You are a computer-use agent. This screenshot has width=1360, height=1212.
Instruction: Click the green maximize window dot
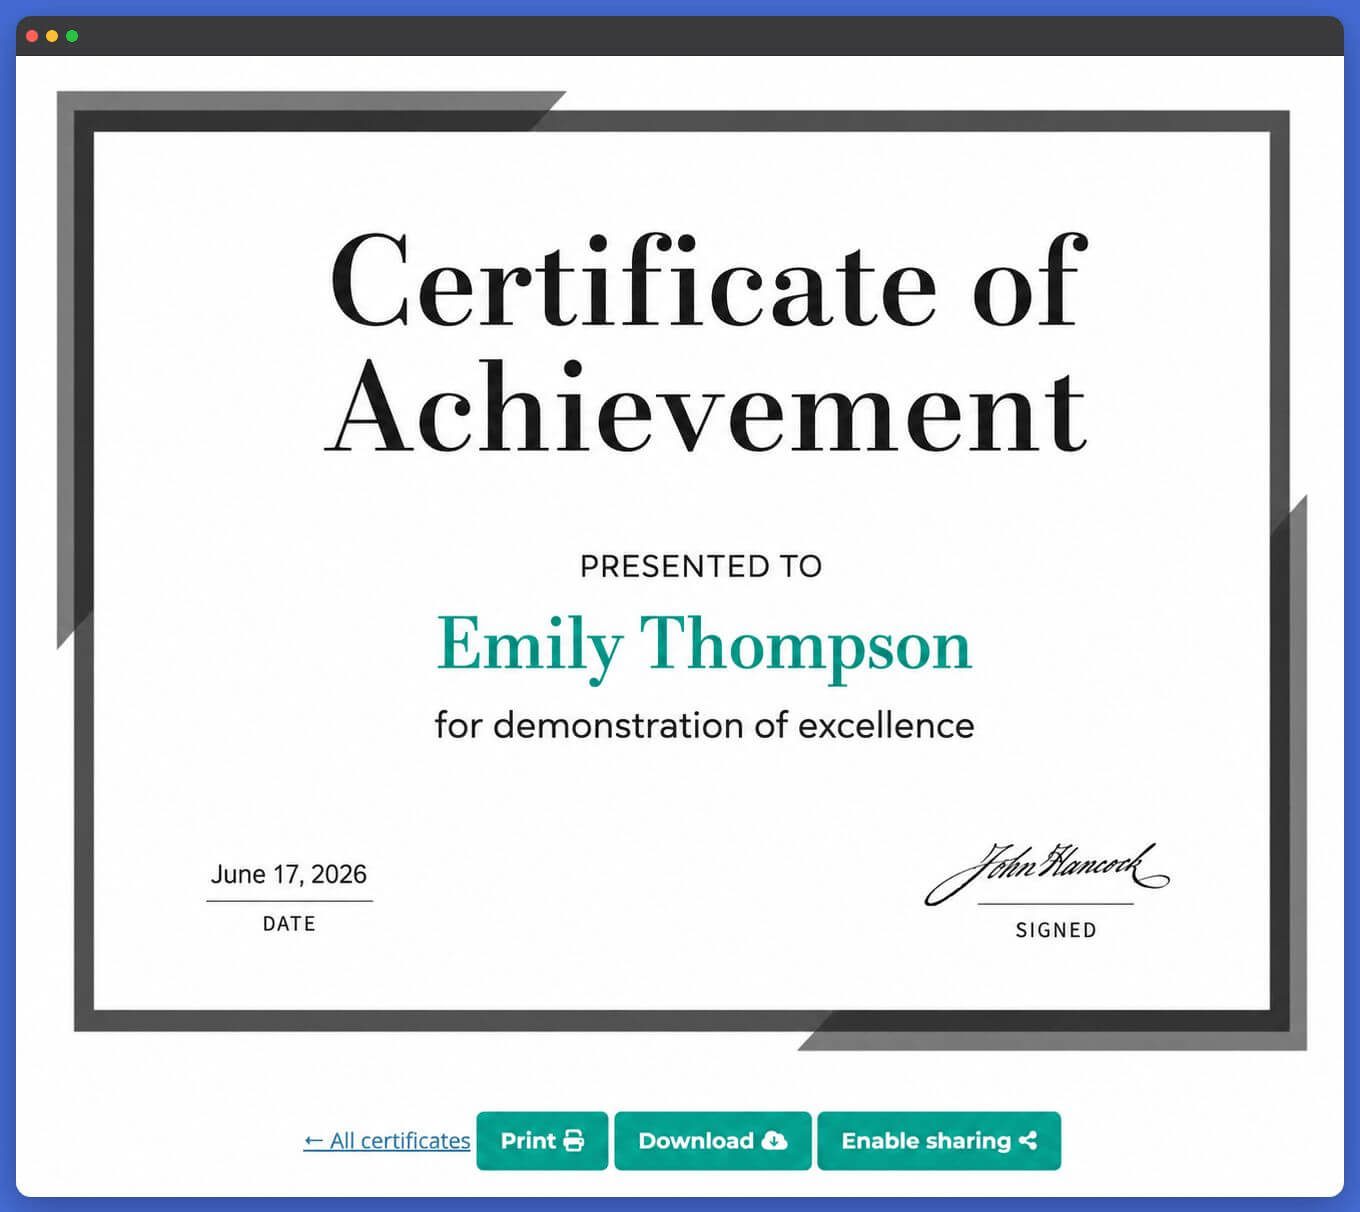(x=72, y=36)
